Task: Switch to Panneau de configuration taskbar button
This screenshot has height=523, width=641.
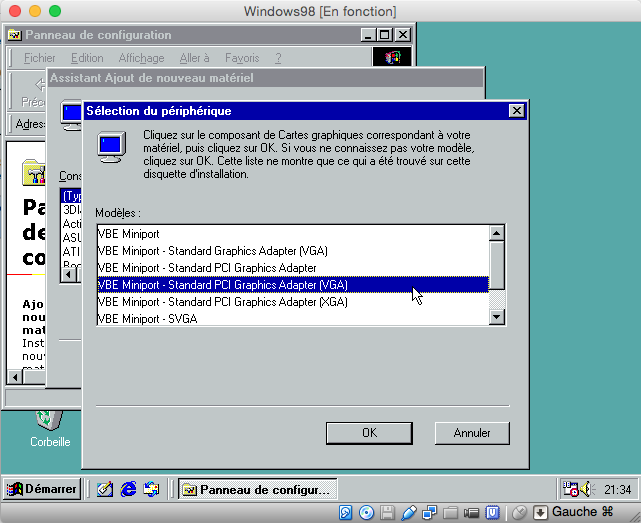Action: [258, 489]
